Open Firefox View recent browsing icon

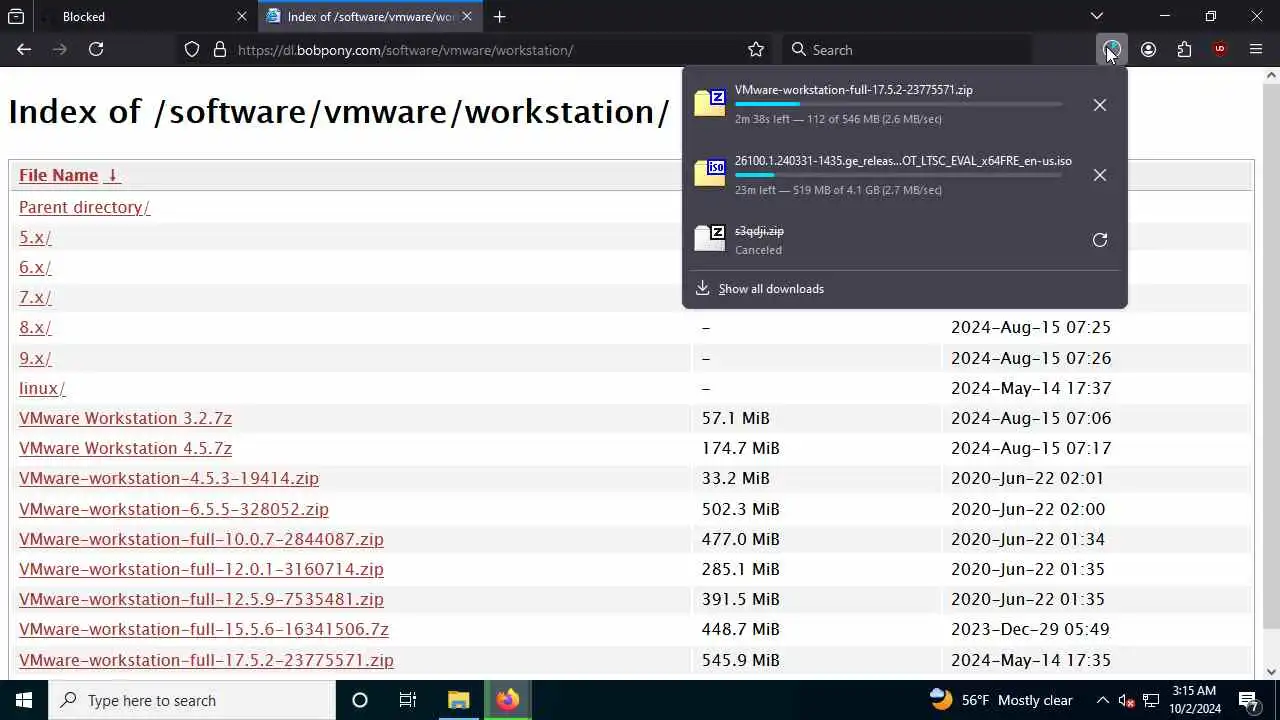pos(16,16)
